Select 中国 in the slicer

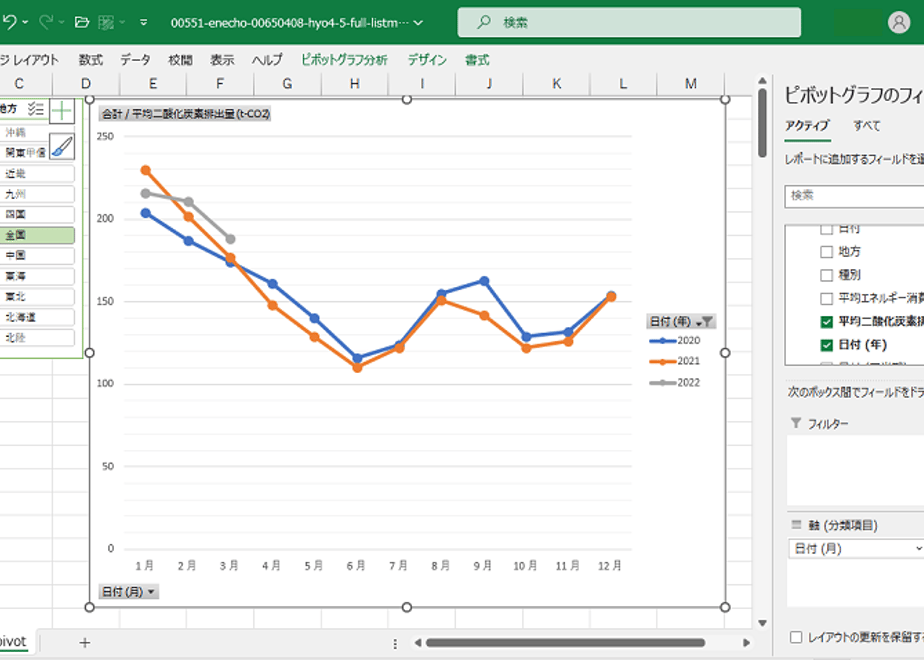pos(37,255)
